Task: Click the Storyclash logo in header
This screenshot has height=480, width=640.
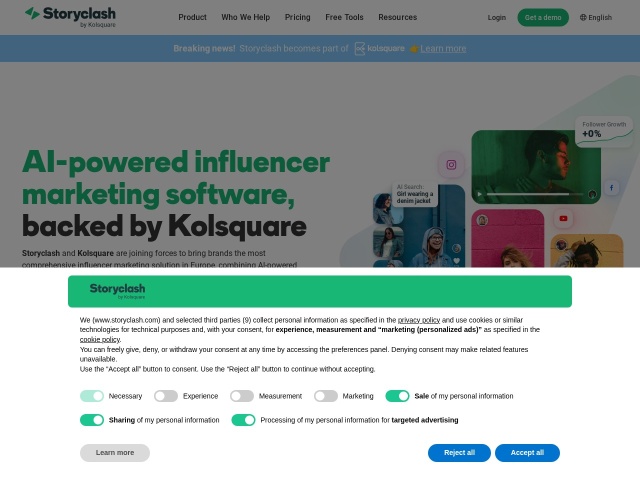Action: [x=70, y=17]
